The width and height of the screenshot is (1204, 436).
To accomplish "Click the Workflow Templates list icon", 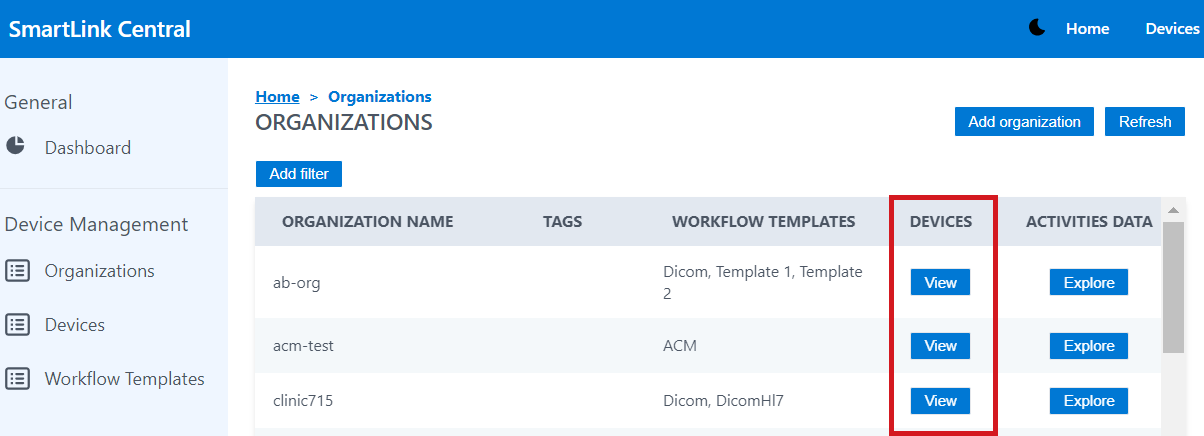I will click(17, 378).
